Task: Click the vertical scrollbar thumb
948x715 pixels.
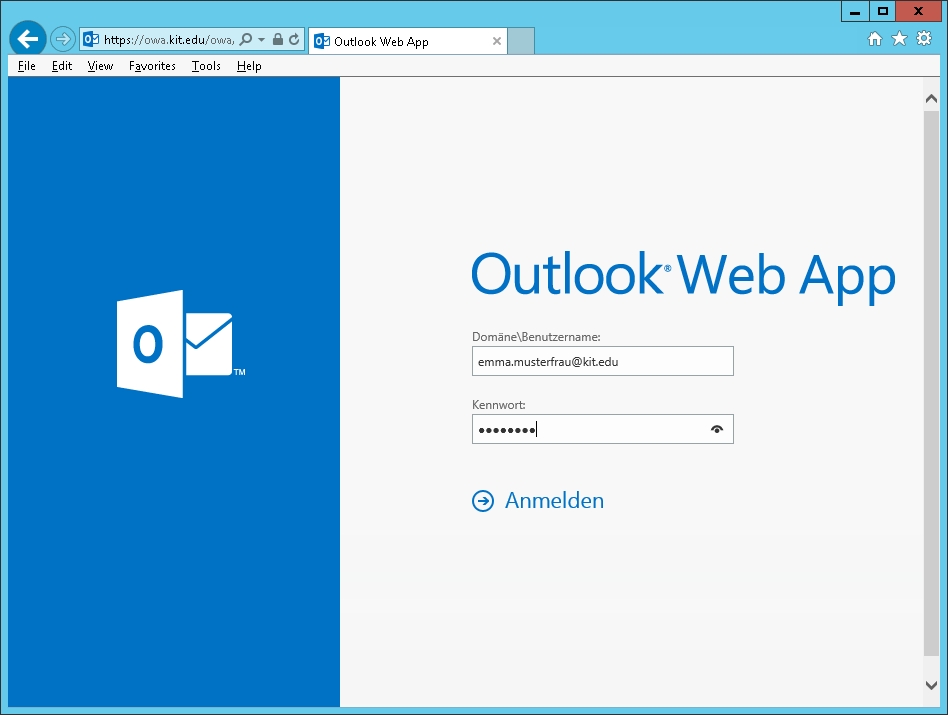Action: [x=932, y=383]
